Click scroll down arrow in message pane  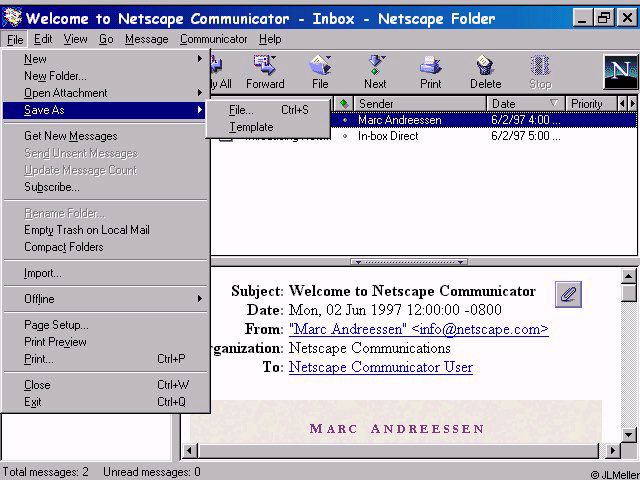629,434
